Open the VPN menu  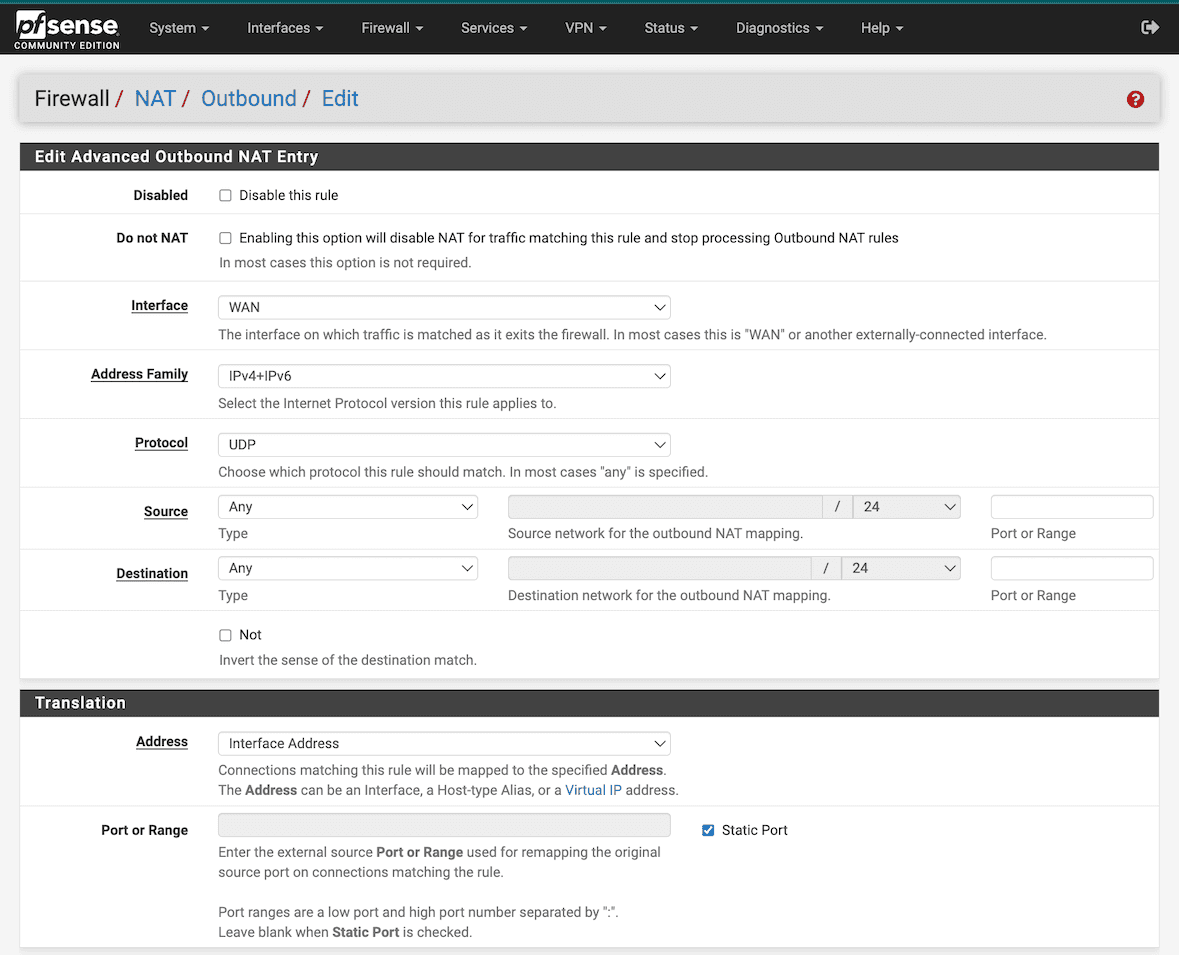585,27
